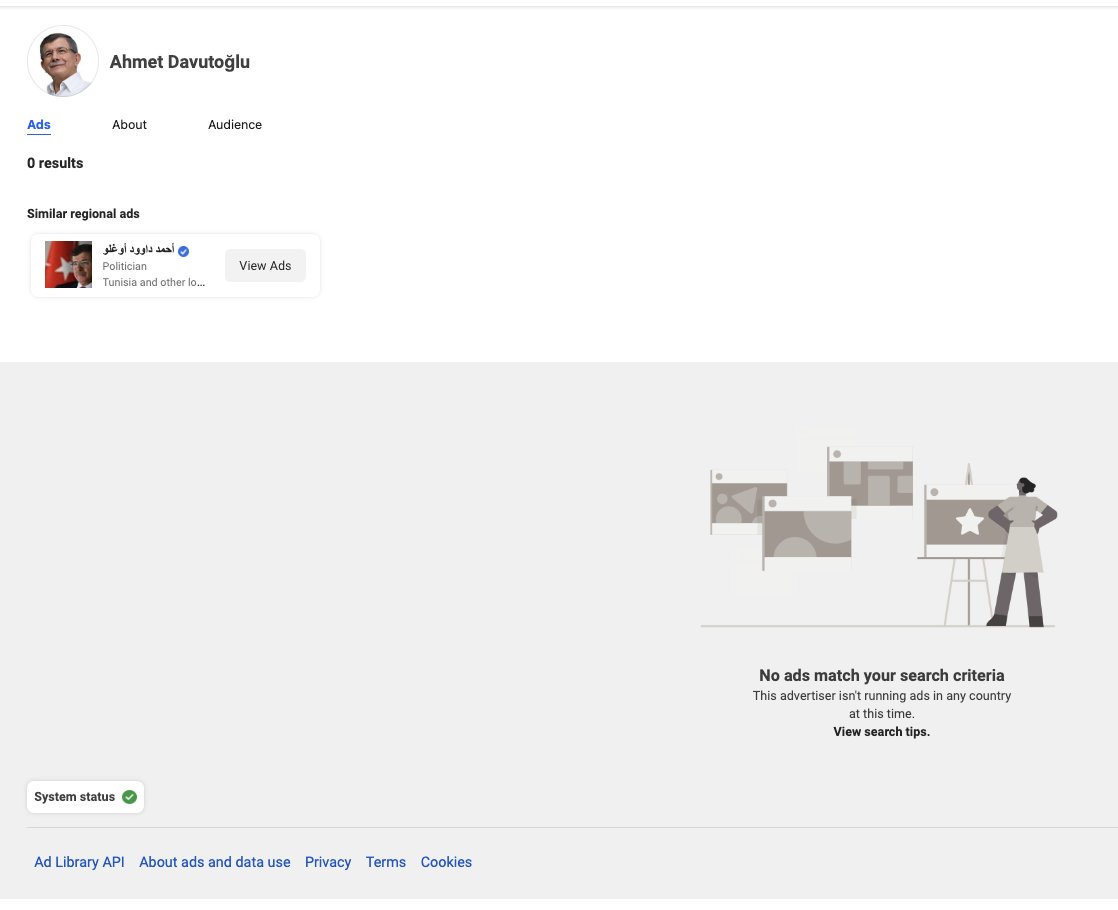Open About ads and data use
The width and height of the screenshot is (1118, 910).
[x=215, y=862]
